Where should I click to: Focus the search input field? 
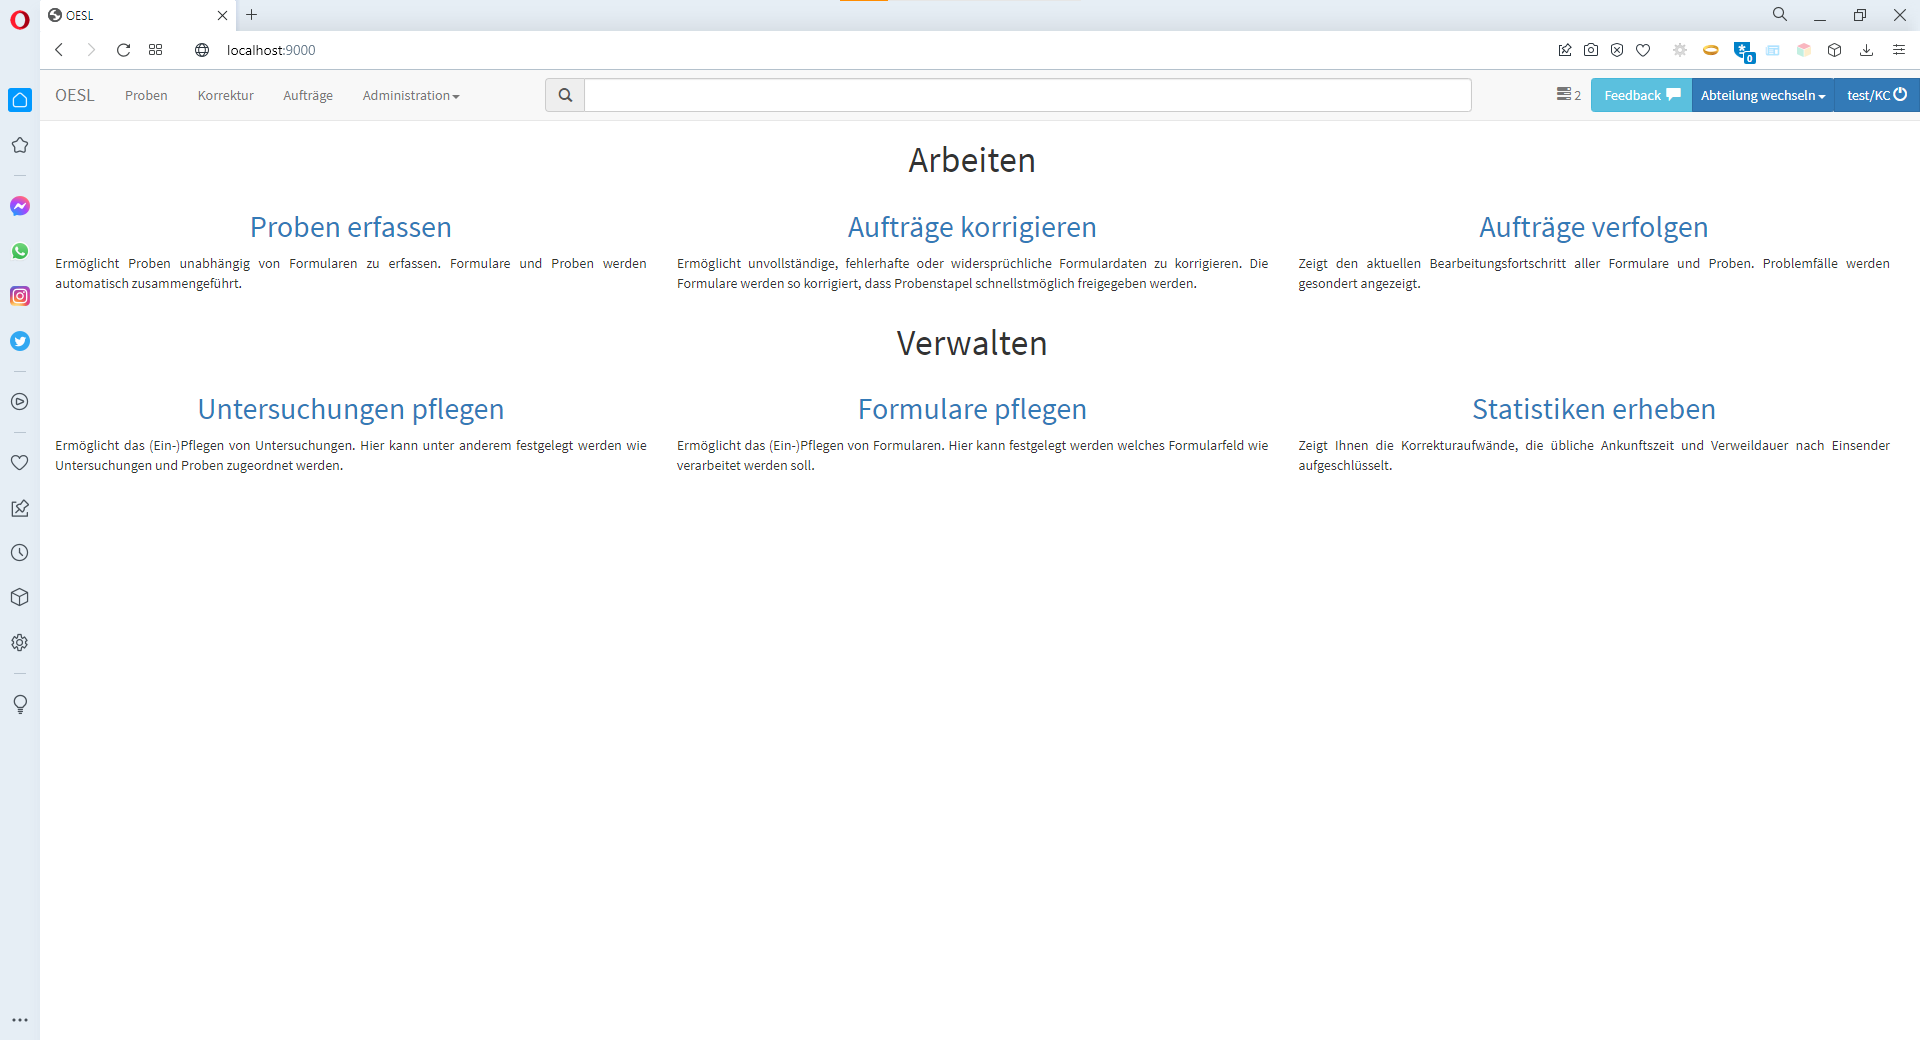1027,95
